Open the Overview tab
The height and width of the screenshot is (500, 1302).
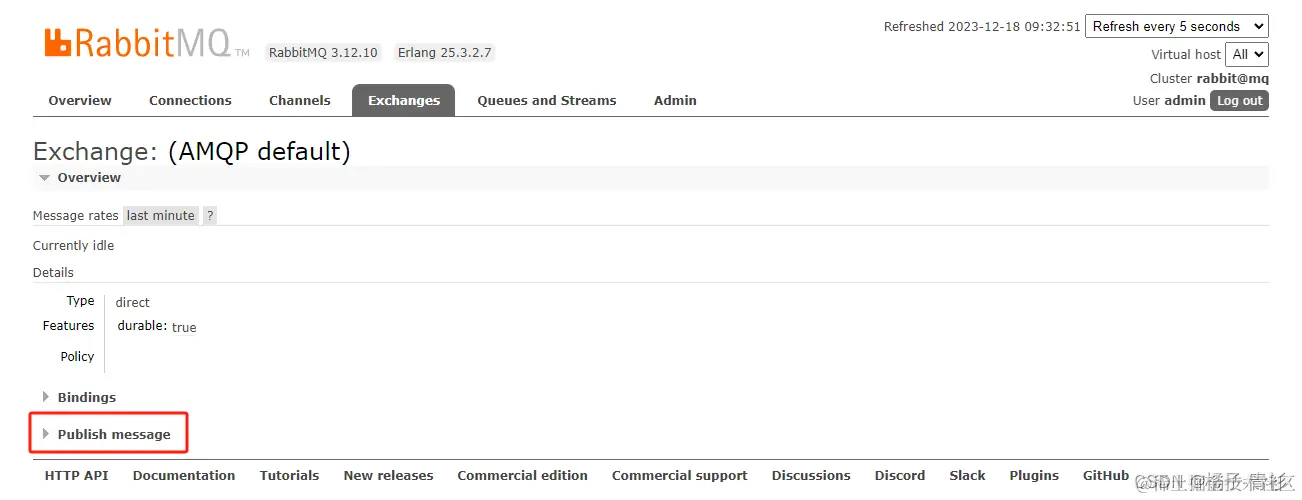coord(80,100)
